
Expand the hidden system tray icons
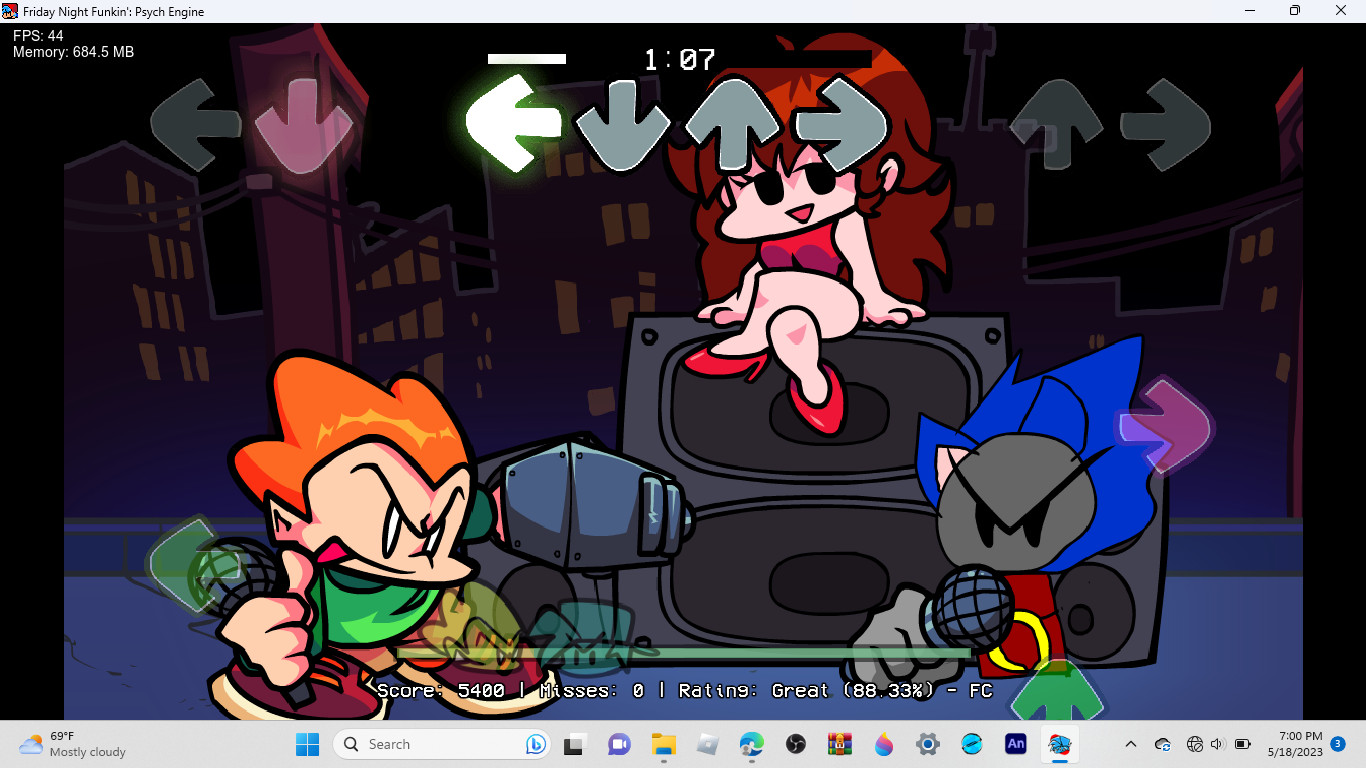tap(1131, 744)
